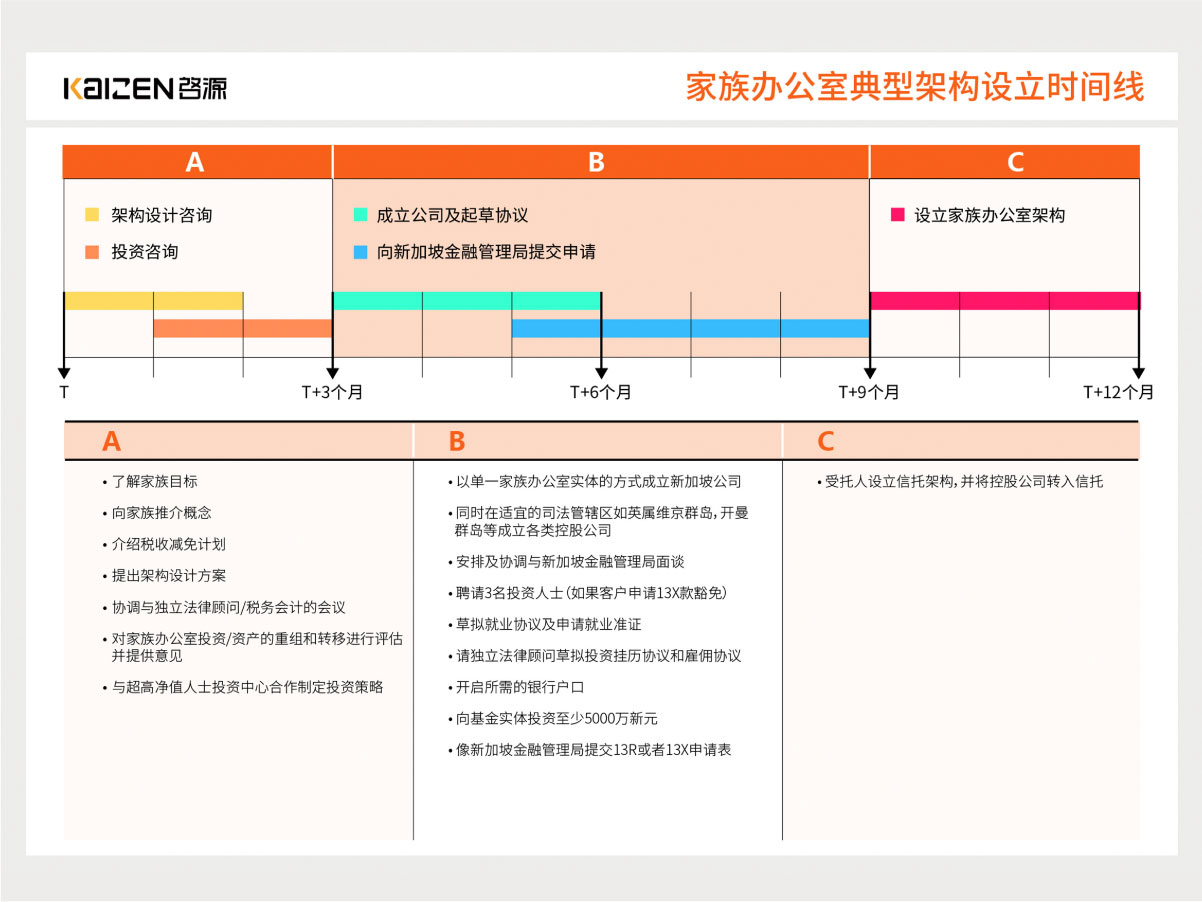Click the KAIZEN 启源 logo
The height and width of the screenshot is (902, 1202).
point(145,88)
